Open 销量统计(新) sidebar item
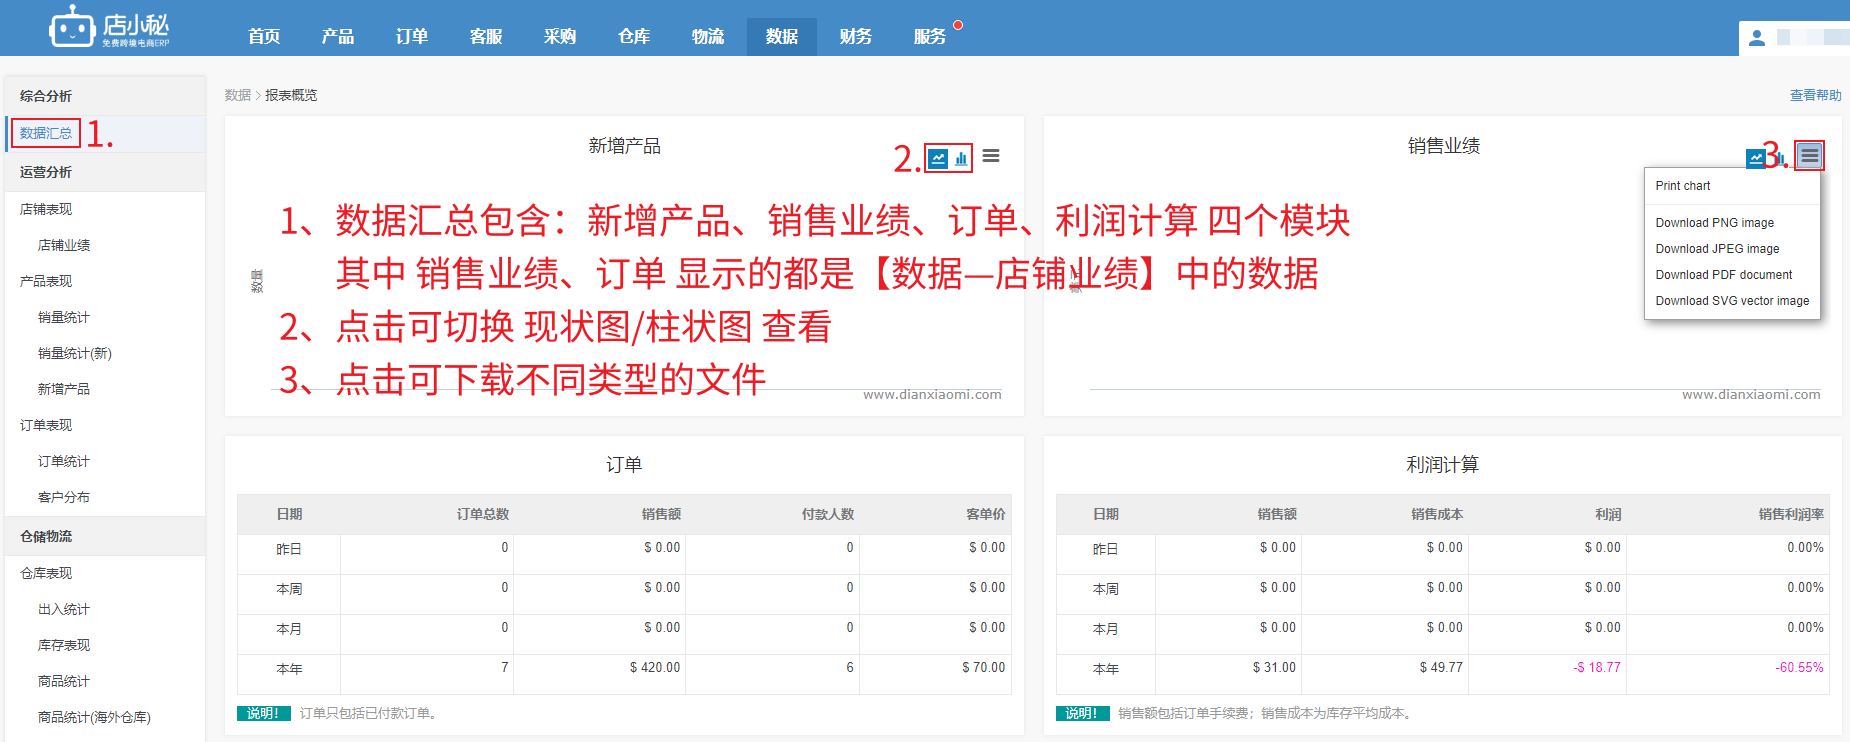Screen dimensions: 1850x742 [75, 353]
